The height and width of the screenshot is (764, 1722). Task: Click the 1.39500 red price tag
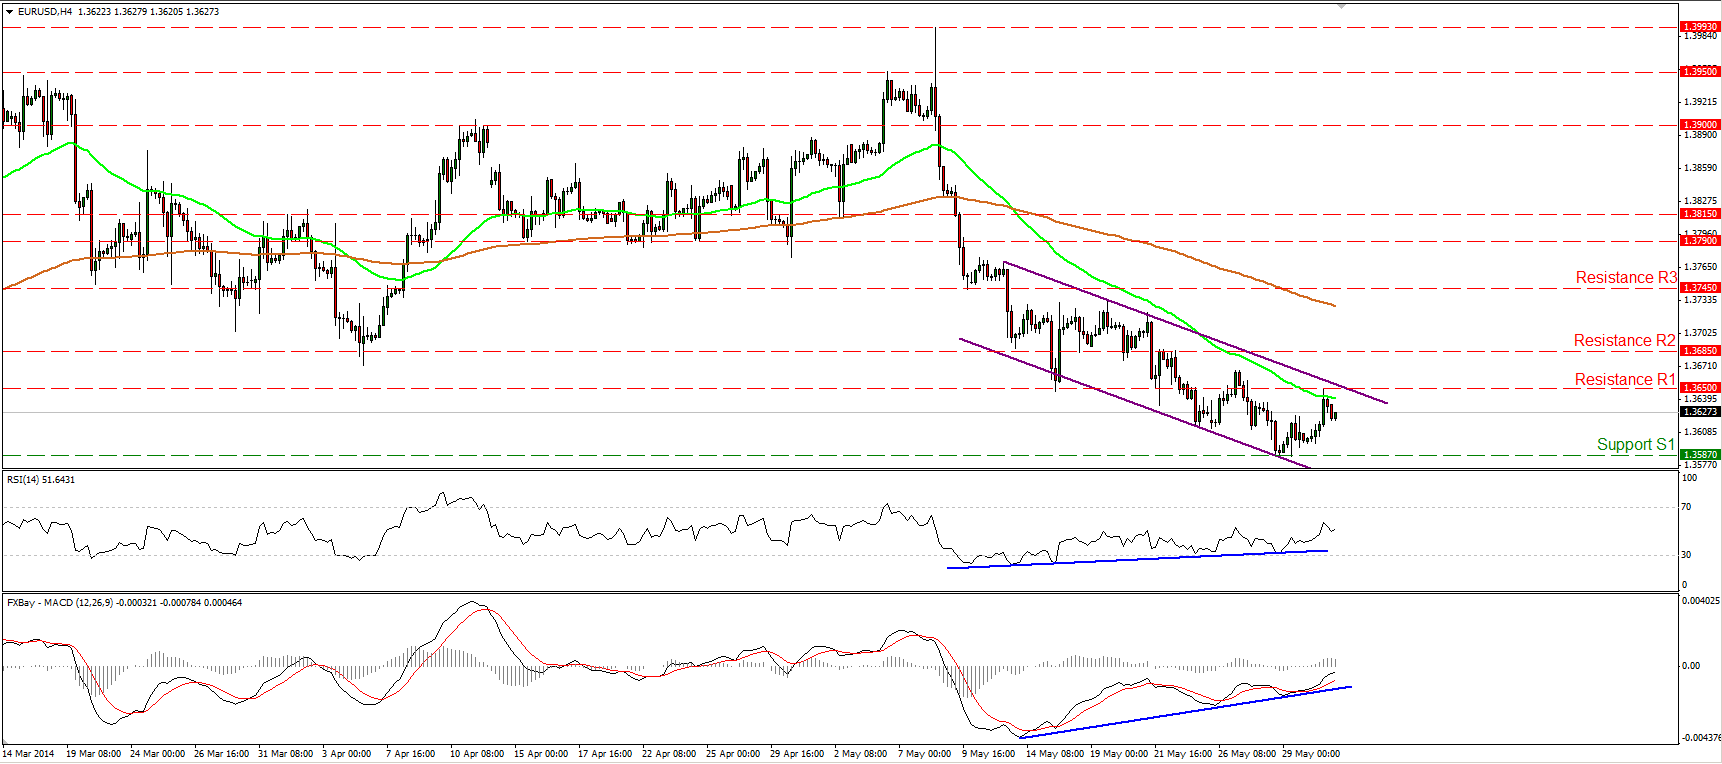click(x=1700, y=72)
